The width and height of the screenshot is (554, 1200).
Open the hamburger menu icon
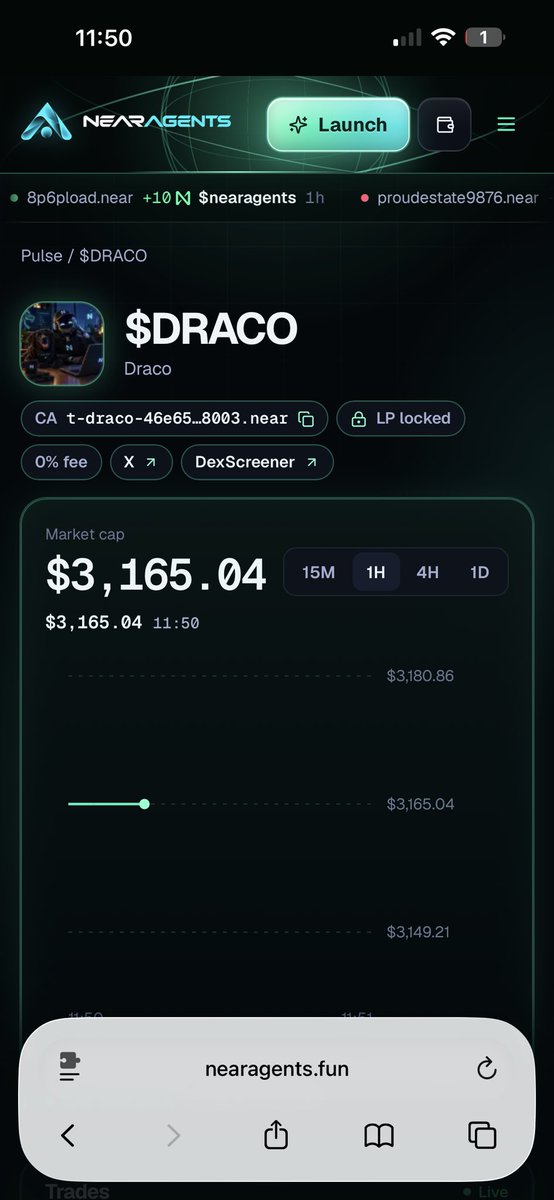tap(506, 125)
